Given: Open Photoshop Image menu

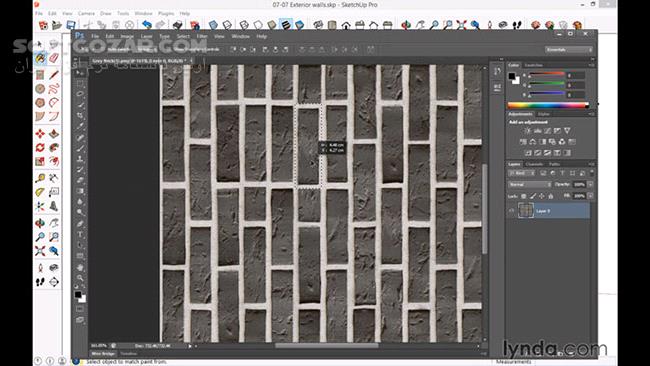Looking at the screenshot, I should tap(127, 36).
